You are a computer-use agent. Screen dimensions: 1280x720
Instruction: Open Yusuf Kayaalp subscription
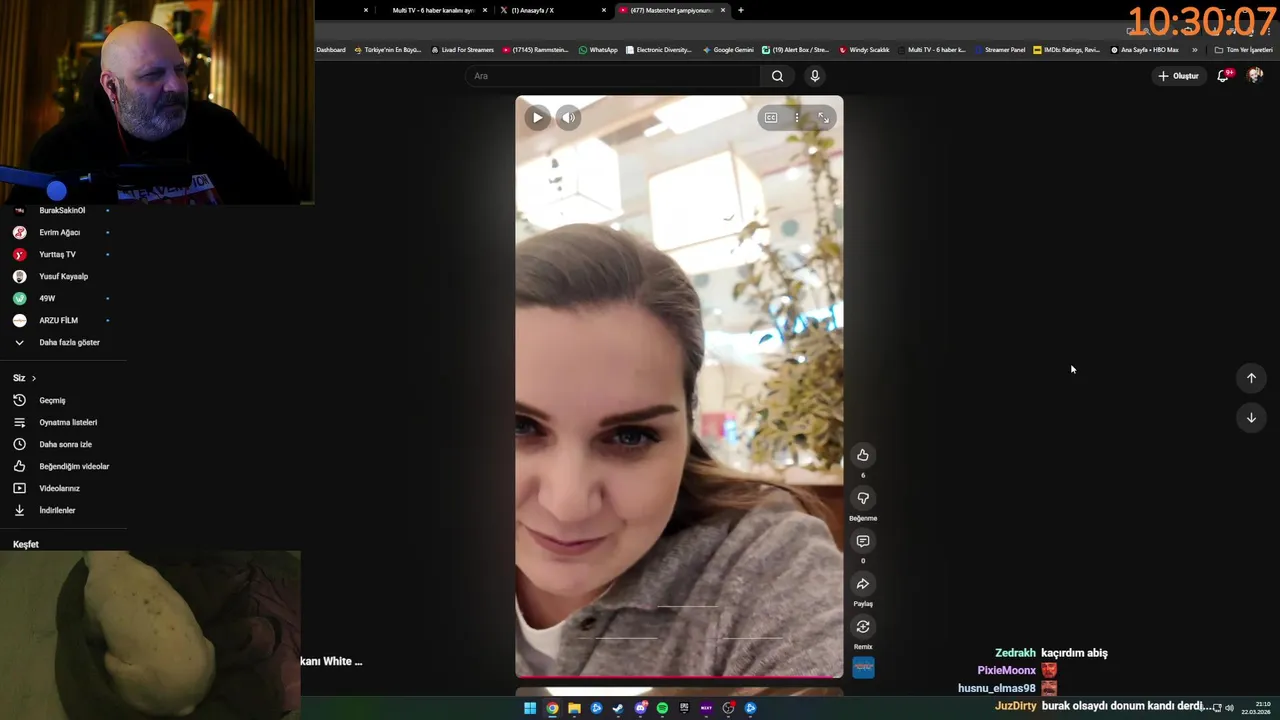(63, 276)
